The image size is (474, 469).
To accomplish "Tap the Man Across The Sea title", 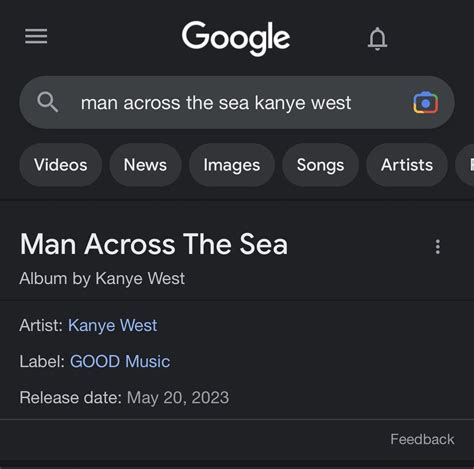I will click(154, 244).
